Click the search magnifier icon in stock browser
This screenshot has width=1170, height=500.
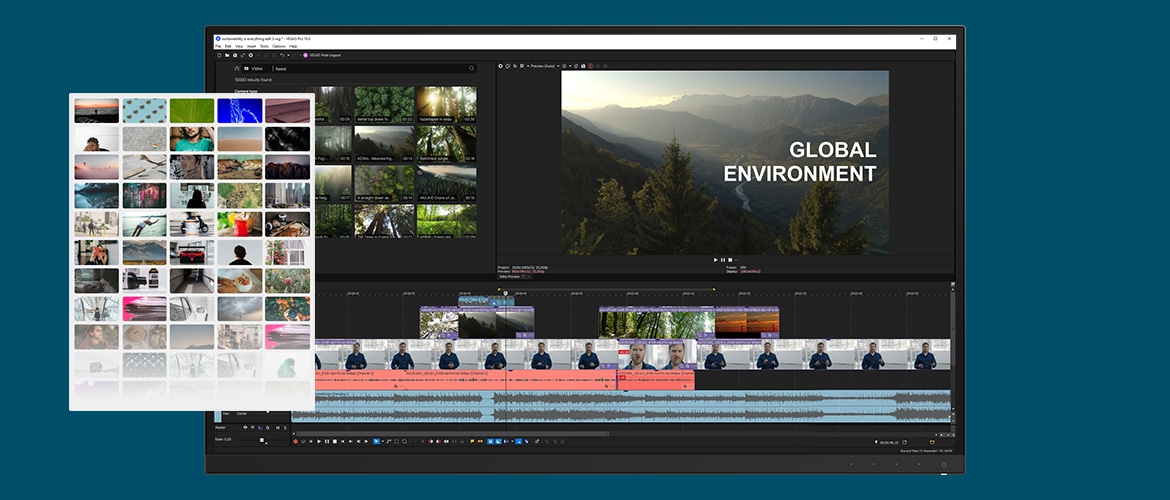[472, 68]
